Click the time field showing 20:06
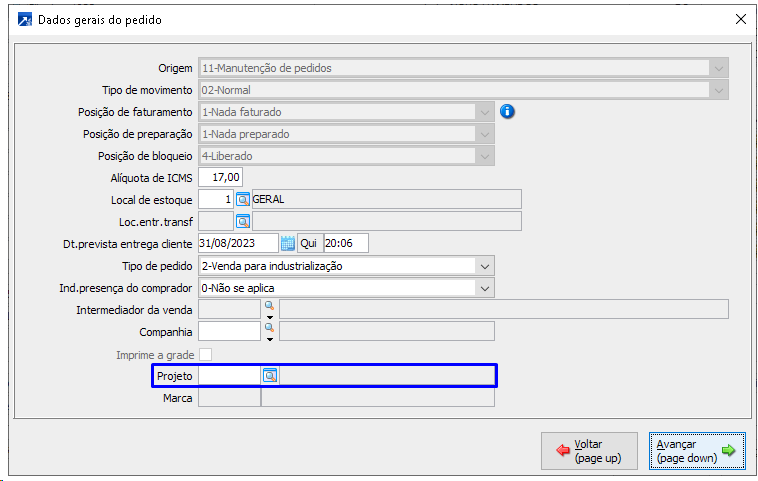Screen dimensions: 758x481 (x=346, y=243)
